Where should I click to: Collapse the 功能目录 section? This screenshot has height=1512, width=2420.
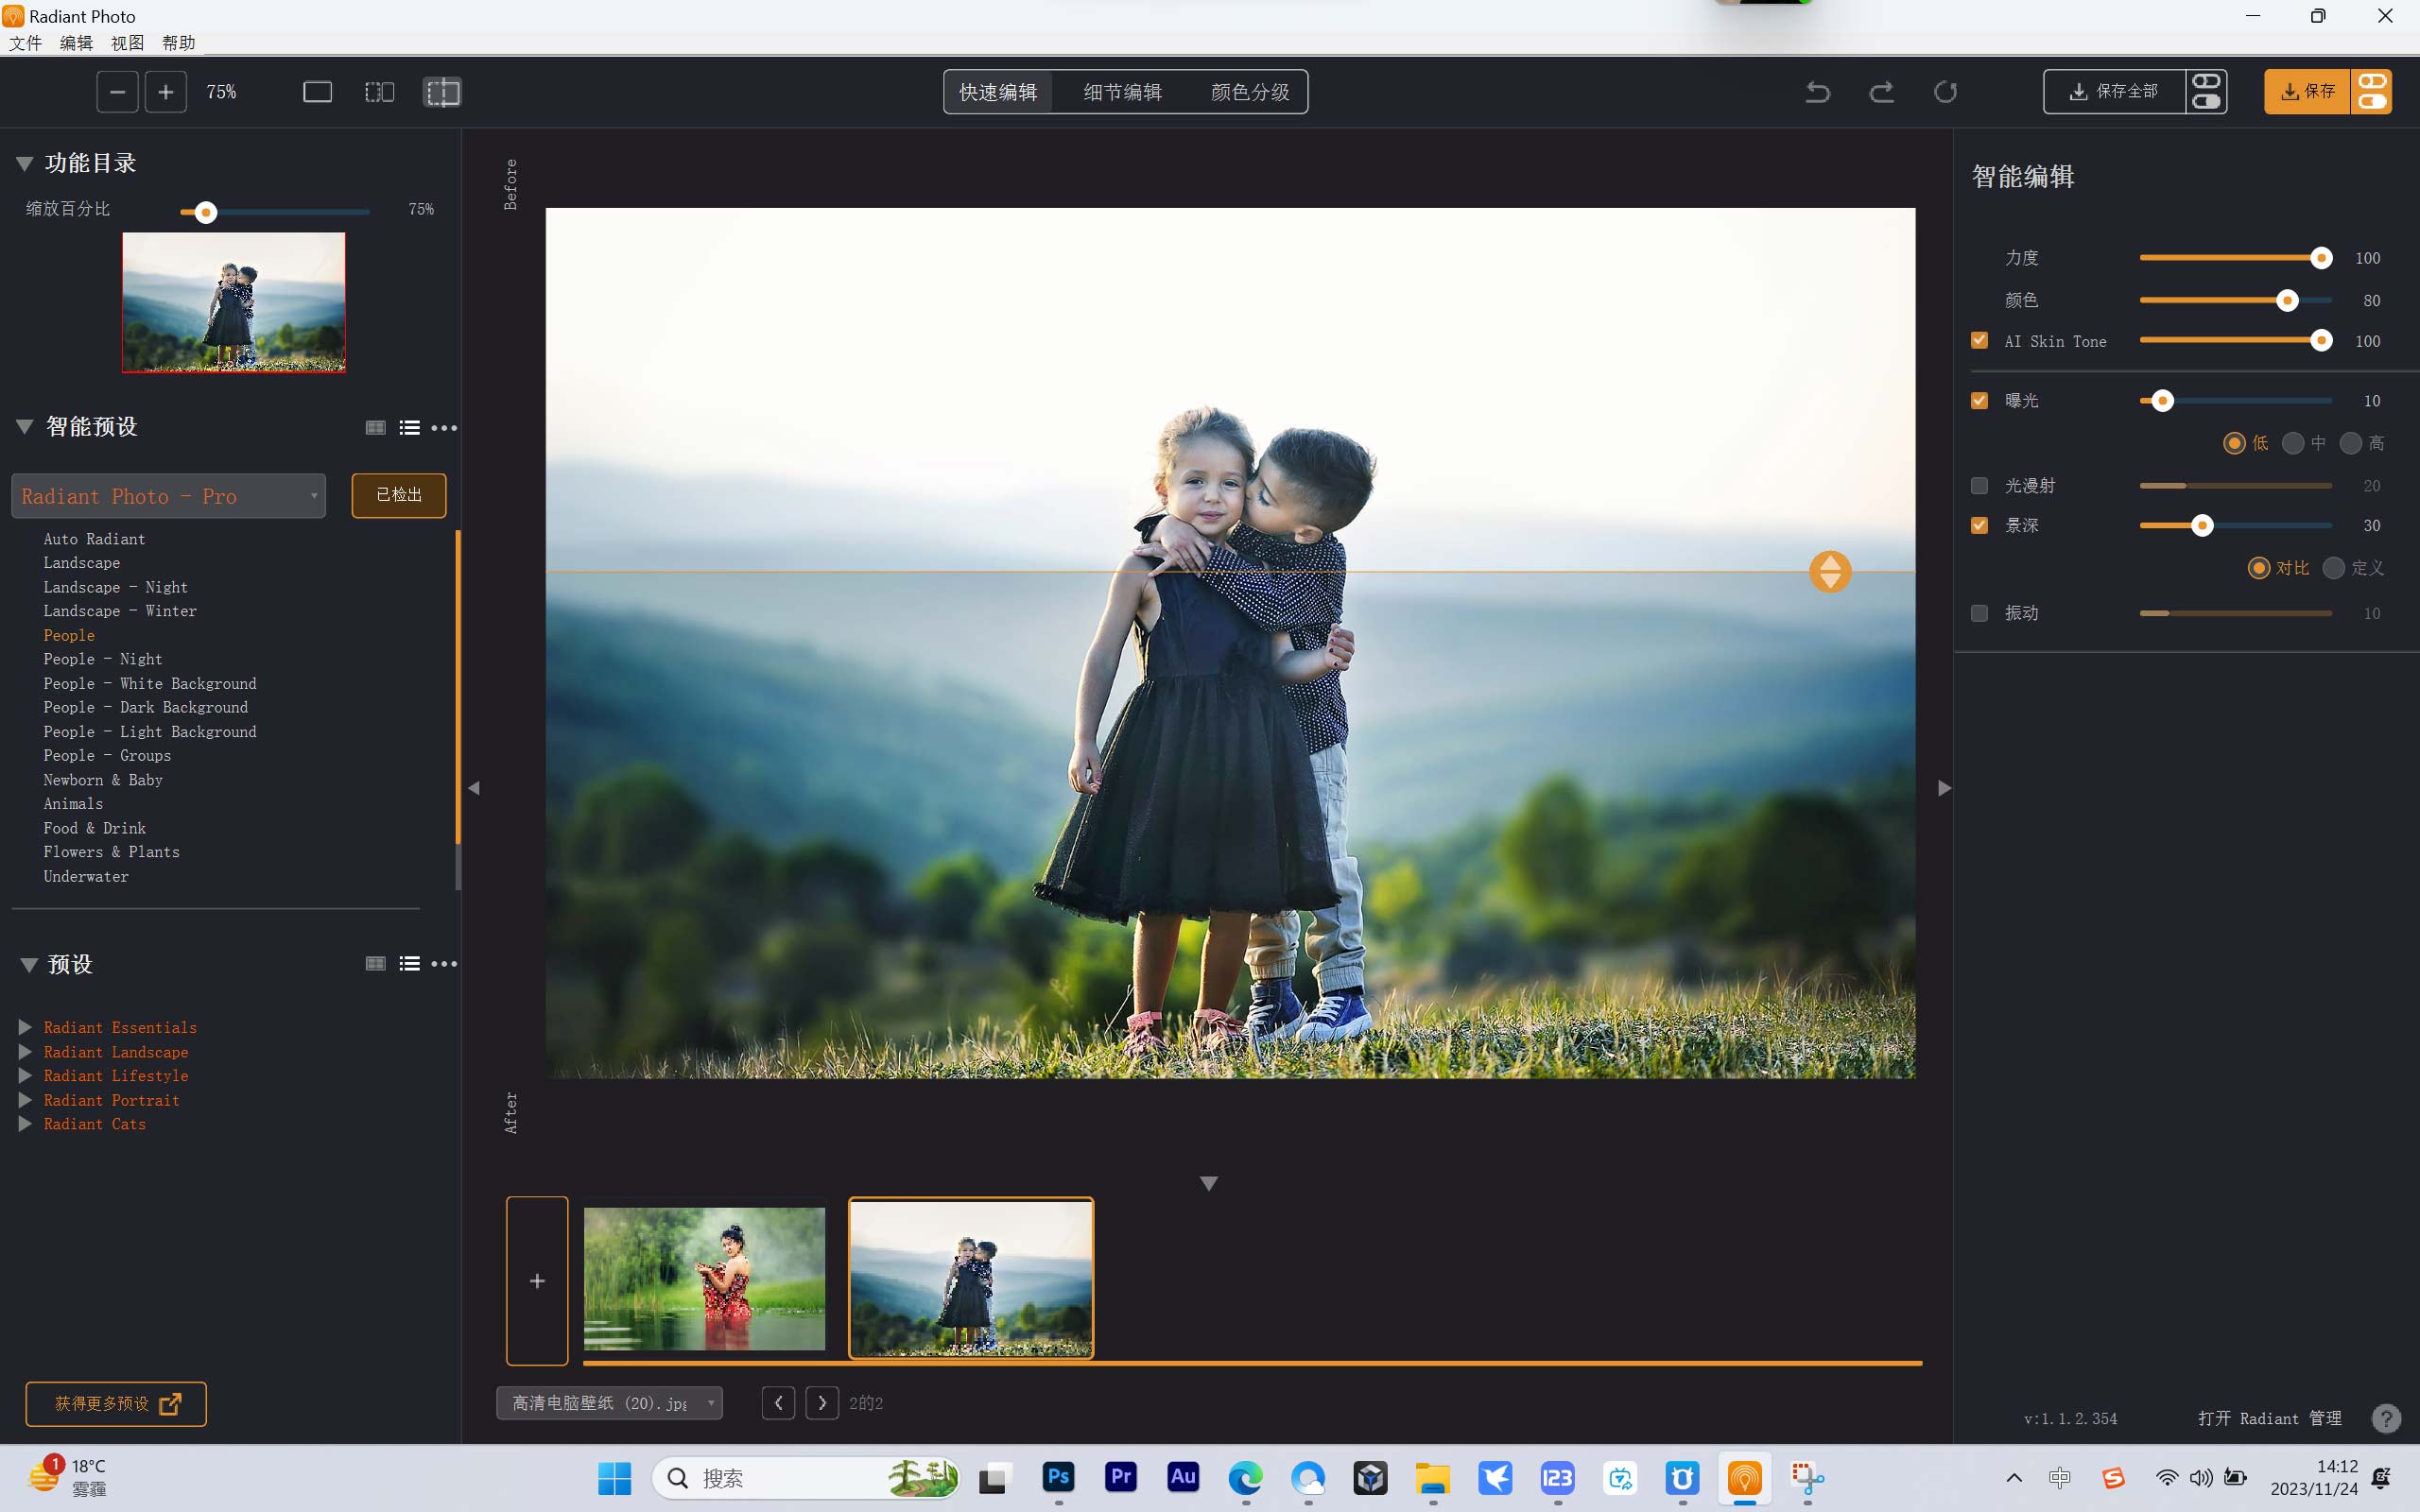pos(25,164)
